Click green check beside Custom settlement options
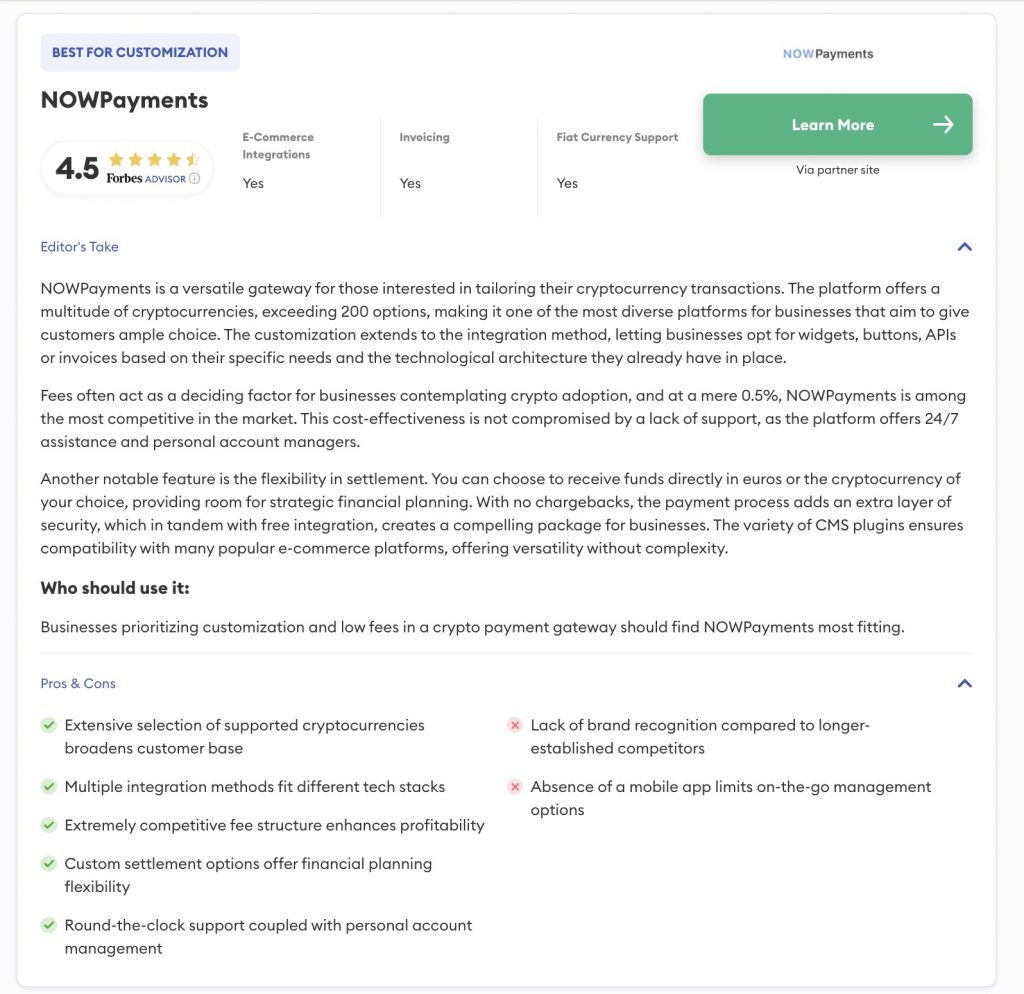This screenshot has width=1024, height=994. (49, 863)
